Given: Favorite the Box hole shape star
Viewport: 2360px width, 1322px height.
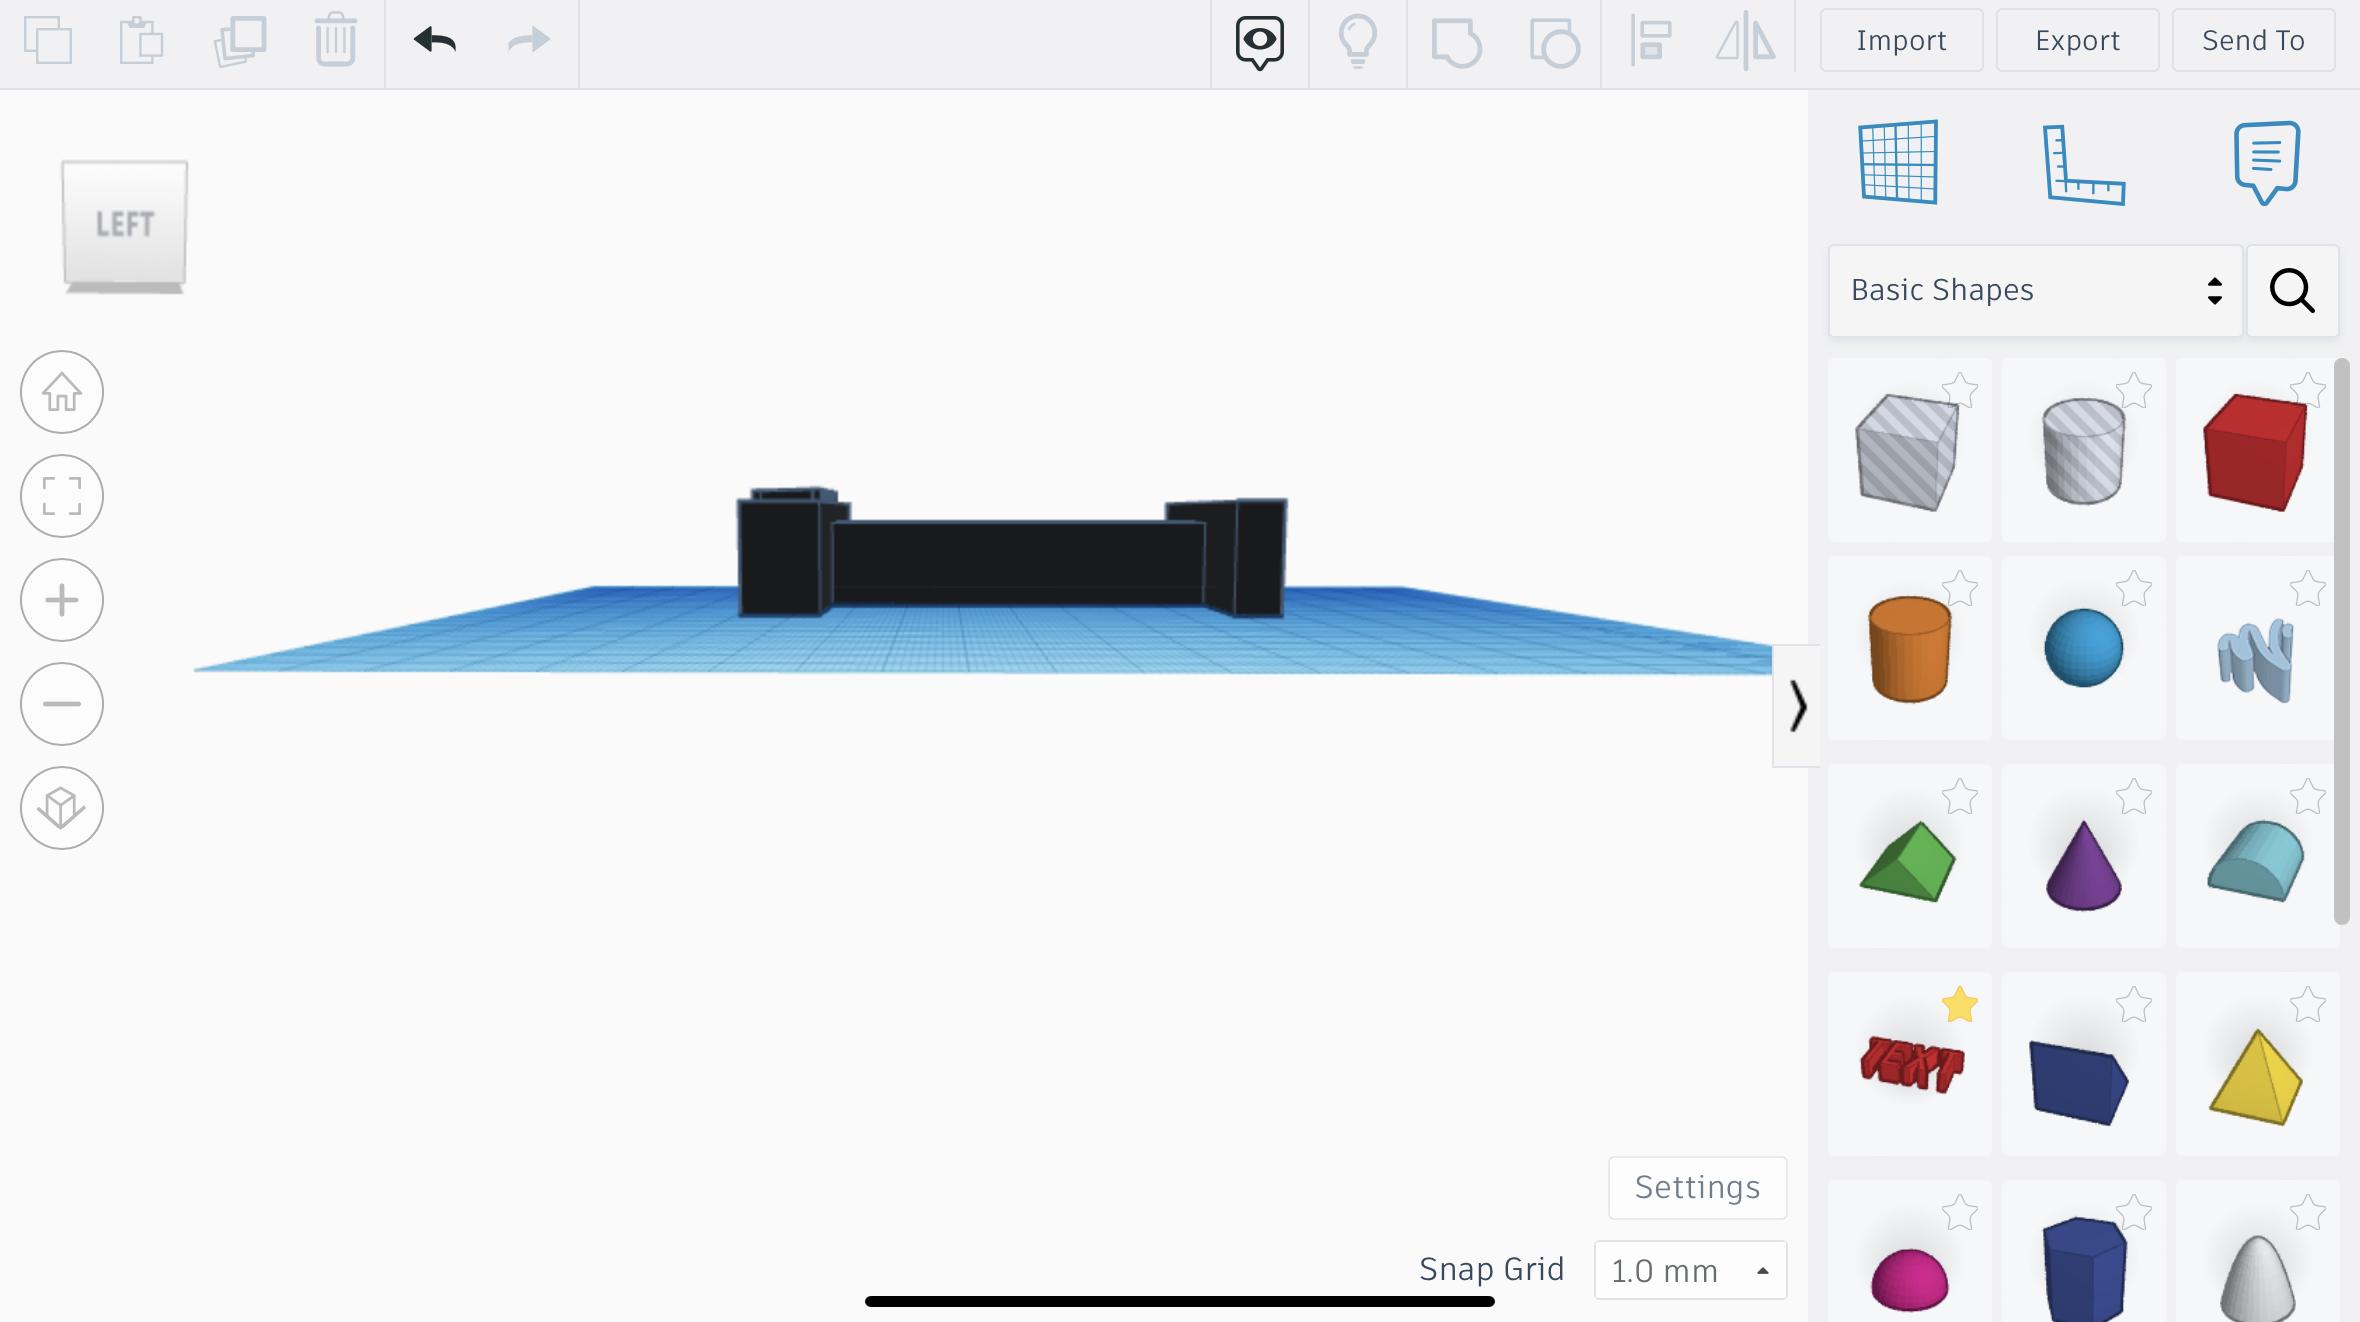Looking at the screenshot, I should coord(1960,390).
